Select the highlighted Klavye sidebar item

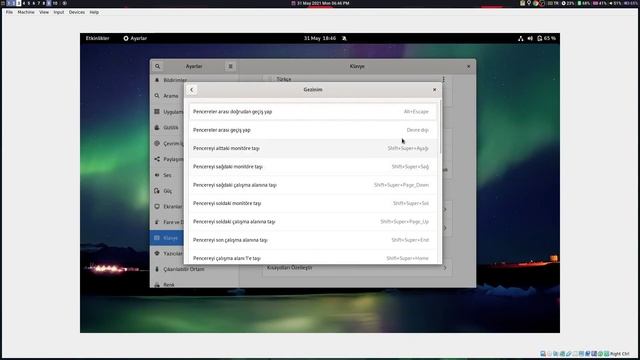click(167, 238)
